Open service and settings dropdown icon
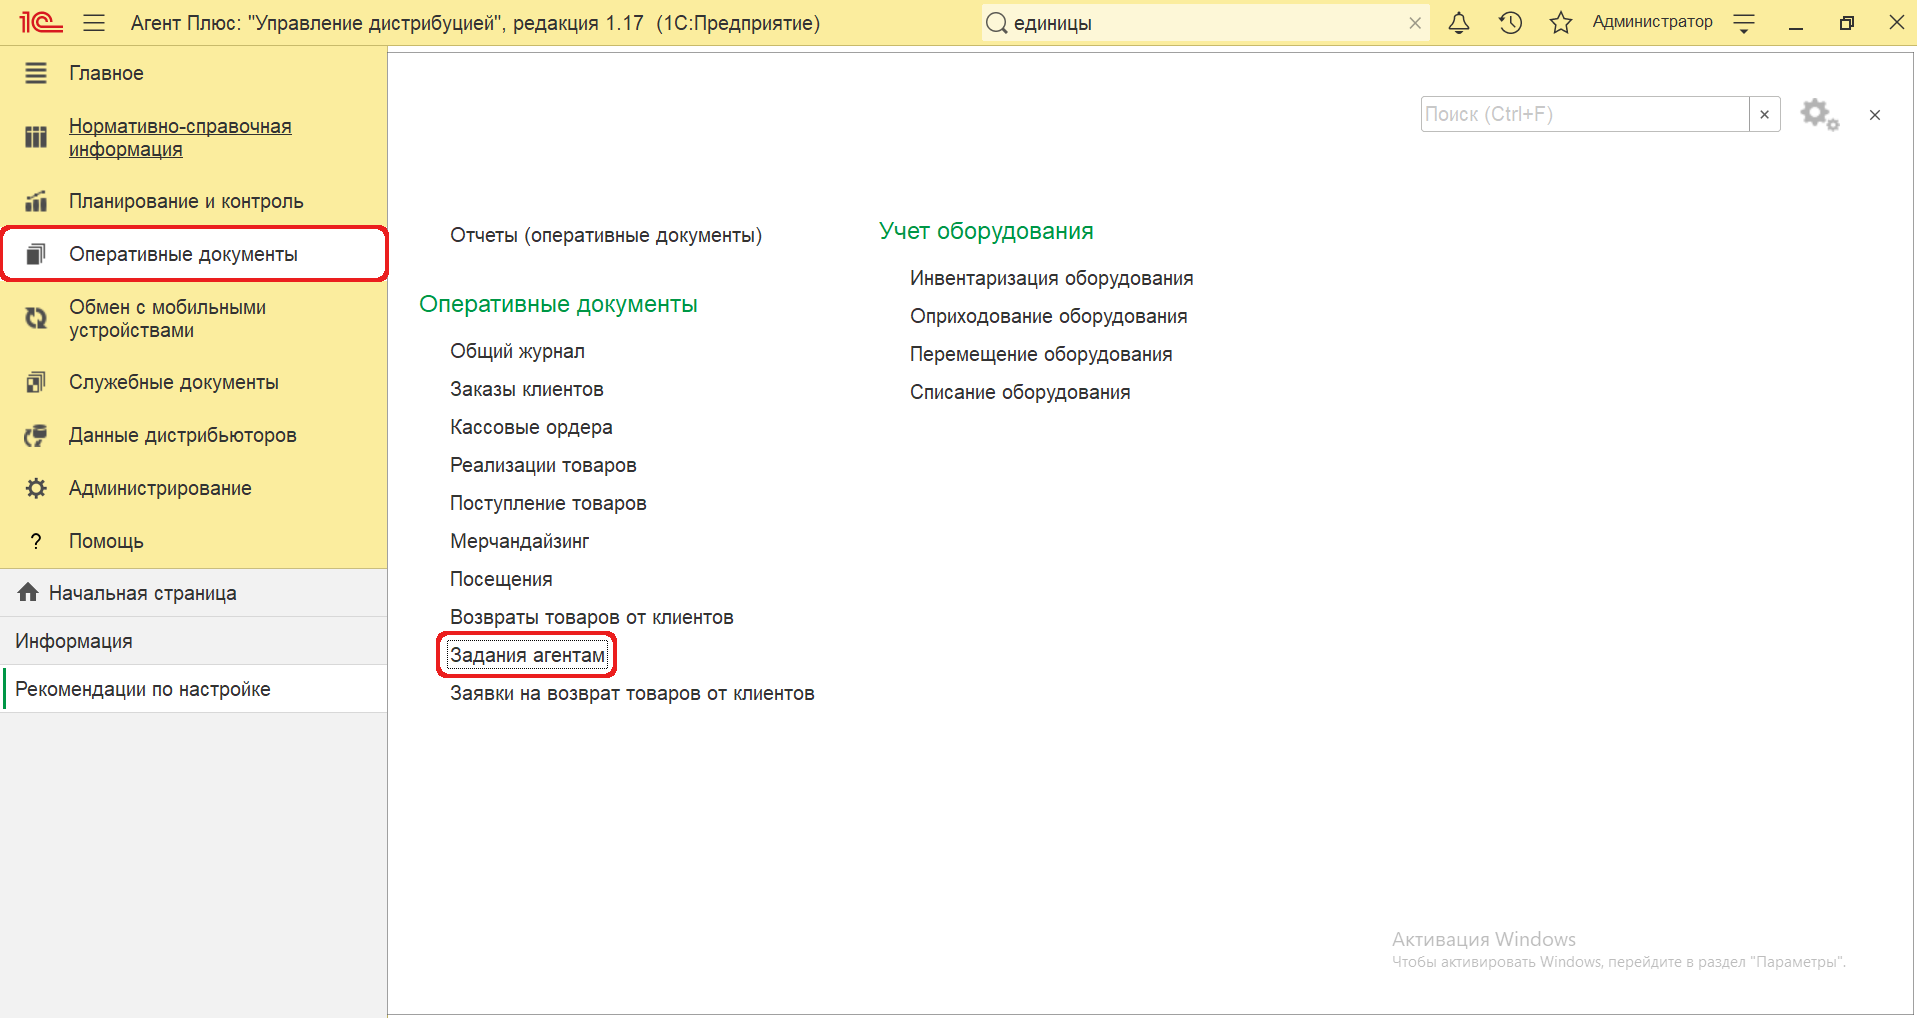1917x1018 pixels. (1744, 23)
